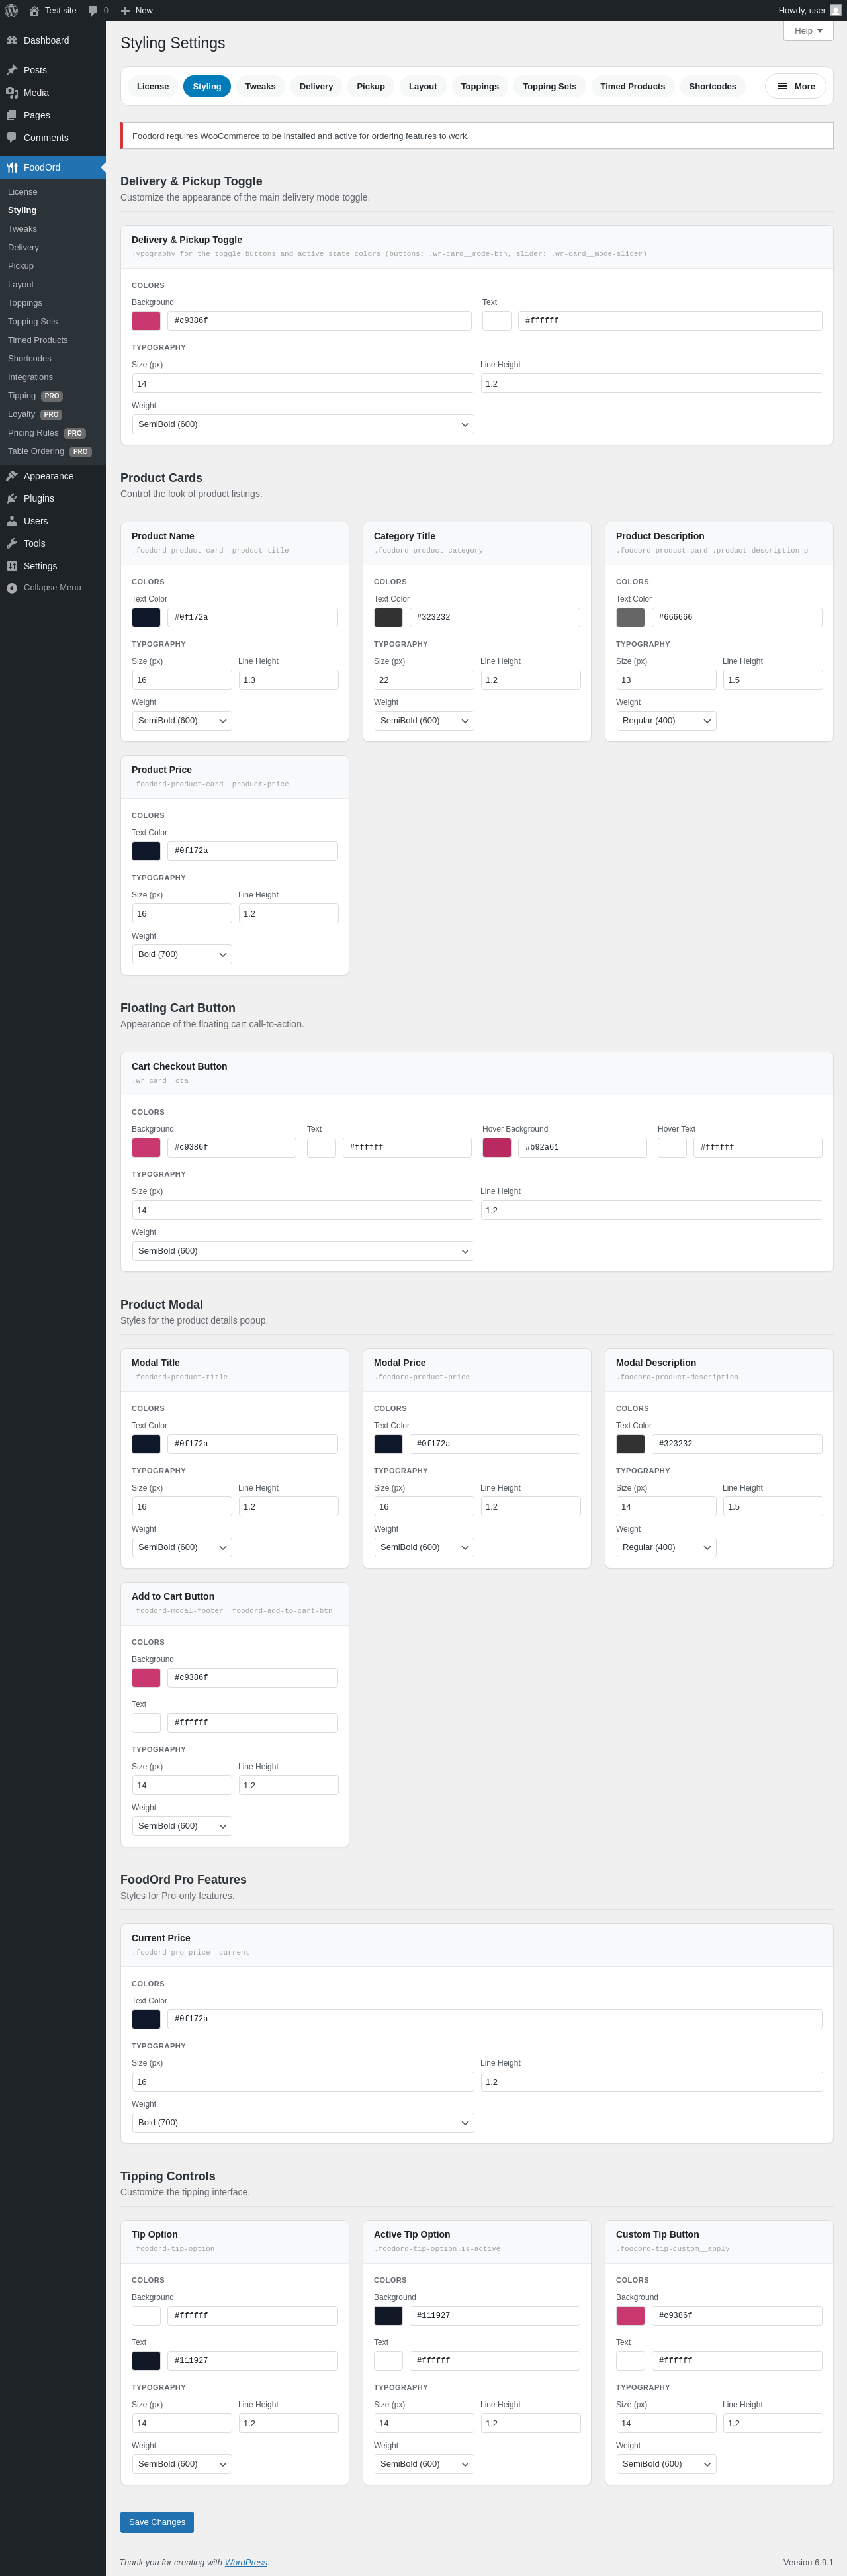
Task: Open the More tabs menu
Action: [x=795, y=87]
